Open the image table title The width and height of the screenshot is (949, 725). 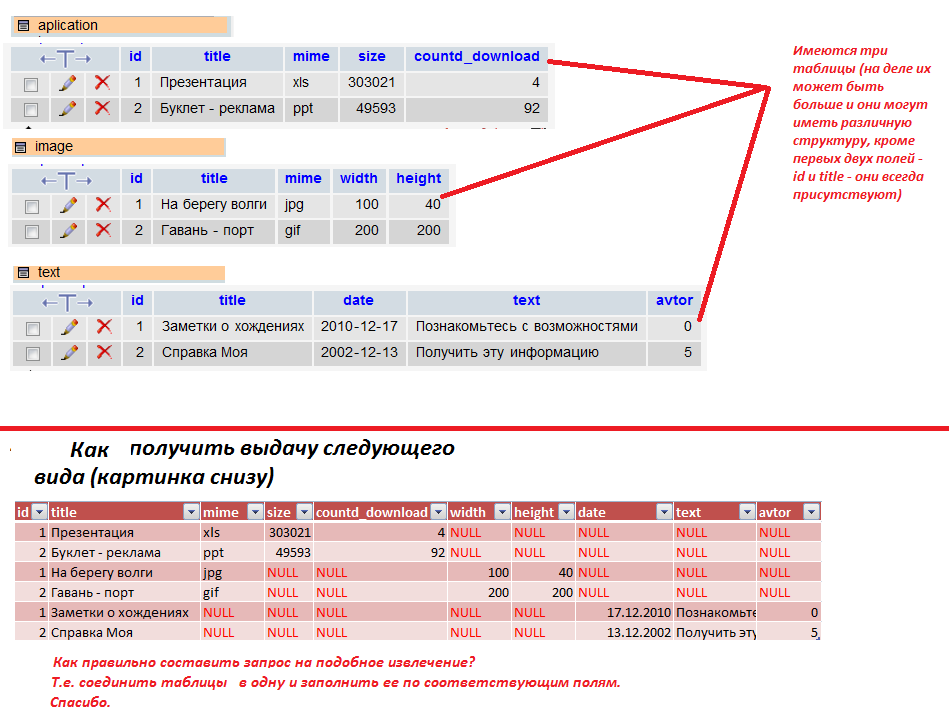pos(54,147)
